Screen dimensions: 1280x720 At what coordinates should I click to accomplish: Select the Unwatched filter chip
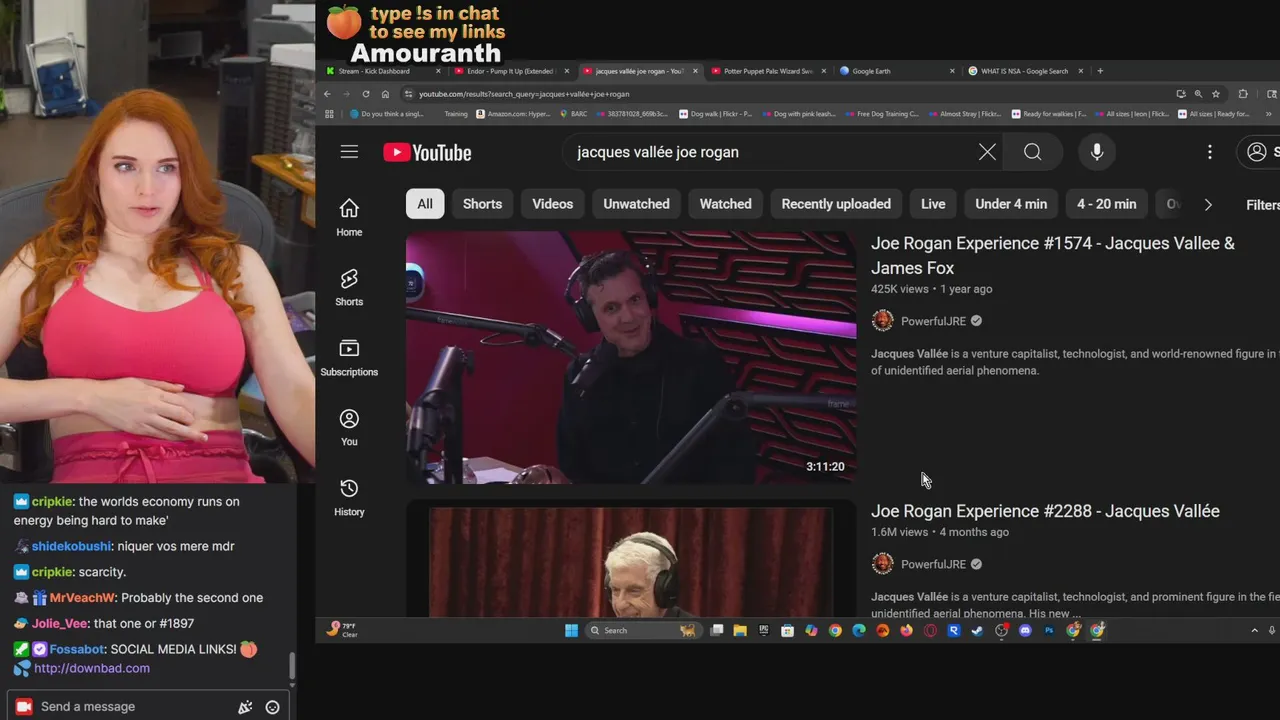click(x=636, y=204)
